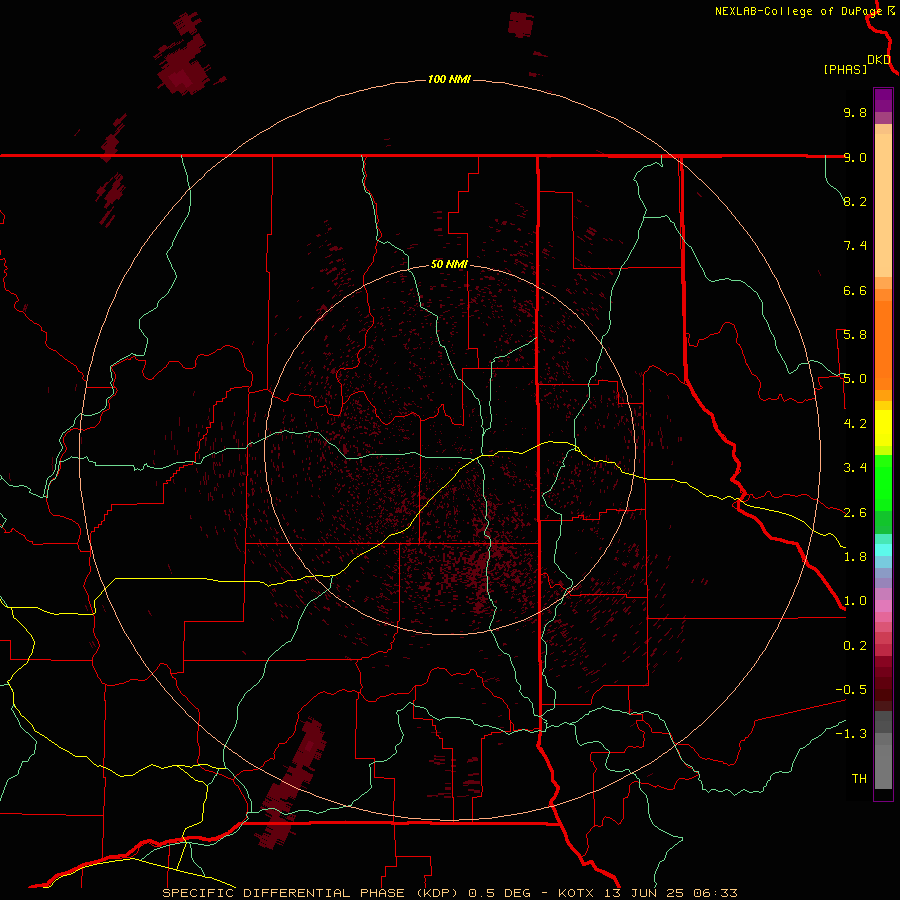Click the 7.4 scale value
900x900 pixels.
click(855, 246)
